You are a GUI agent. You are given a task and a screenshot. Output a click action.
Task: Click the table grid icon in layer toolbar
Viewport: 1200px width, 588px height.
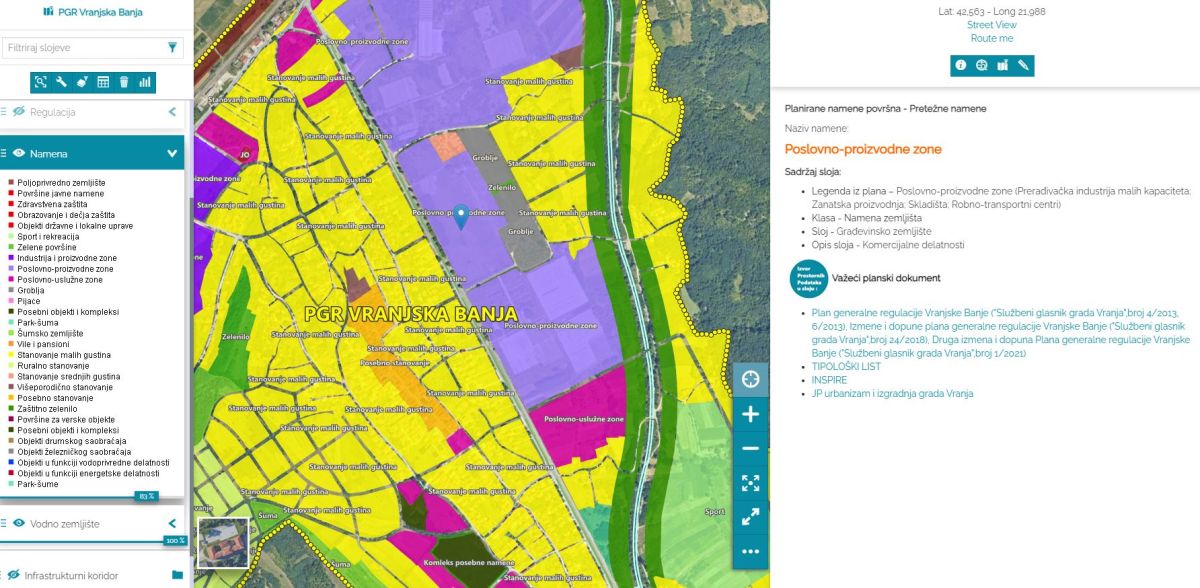(103, 82)
